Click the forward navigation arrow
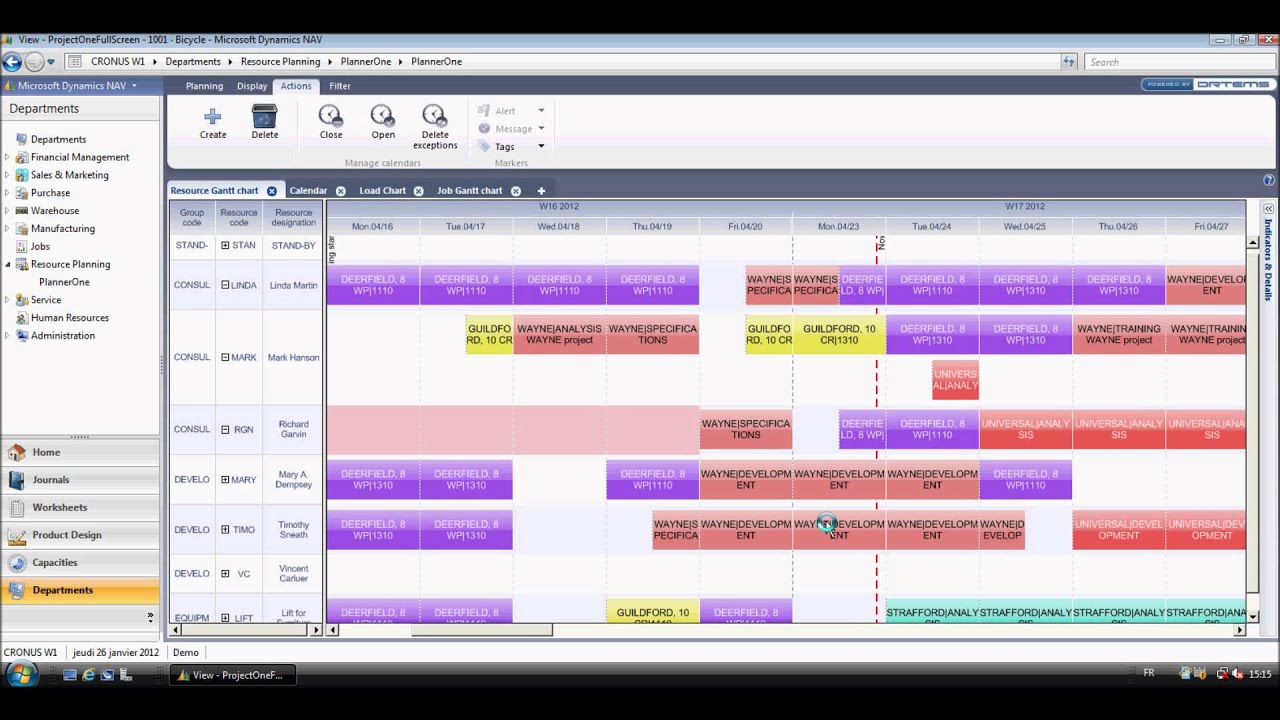 pyautogui.click(x=34, y=62)
